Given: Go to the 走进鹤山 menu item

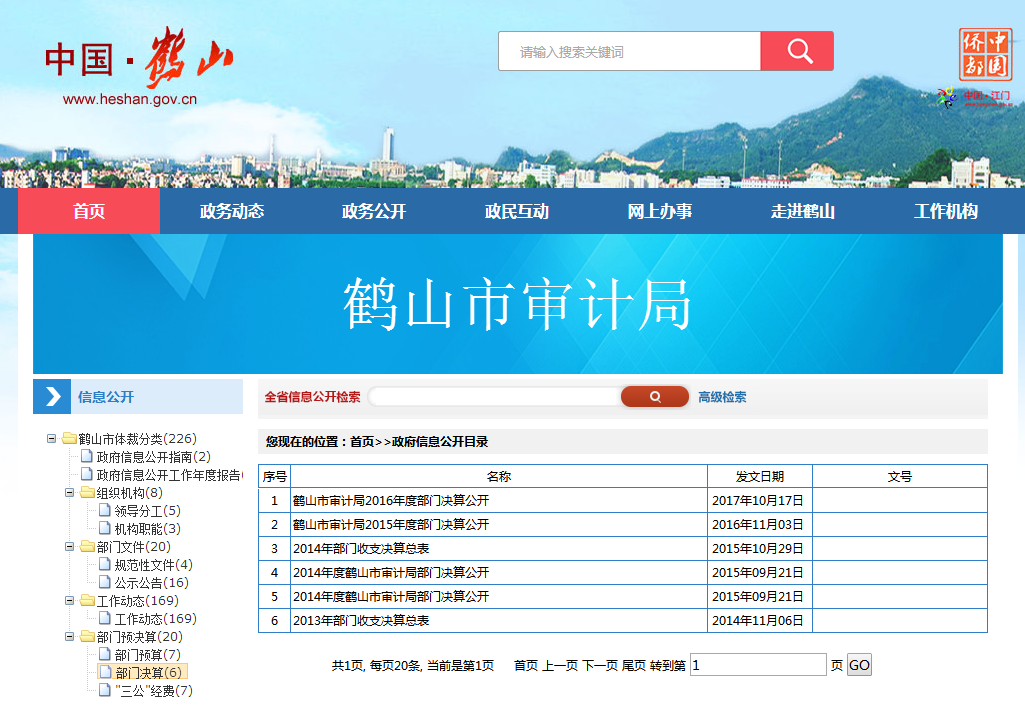Looking at the screenshot, I should tap(802, 211).
